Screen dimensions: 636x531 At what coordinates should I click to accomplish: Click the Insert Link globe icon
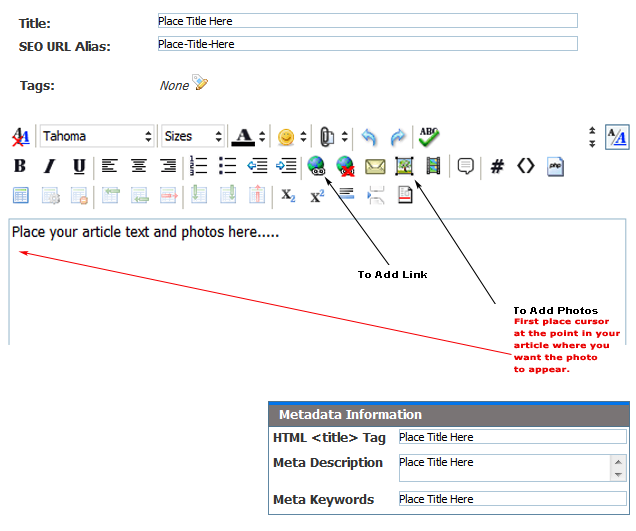point(317,166)
